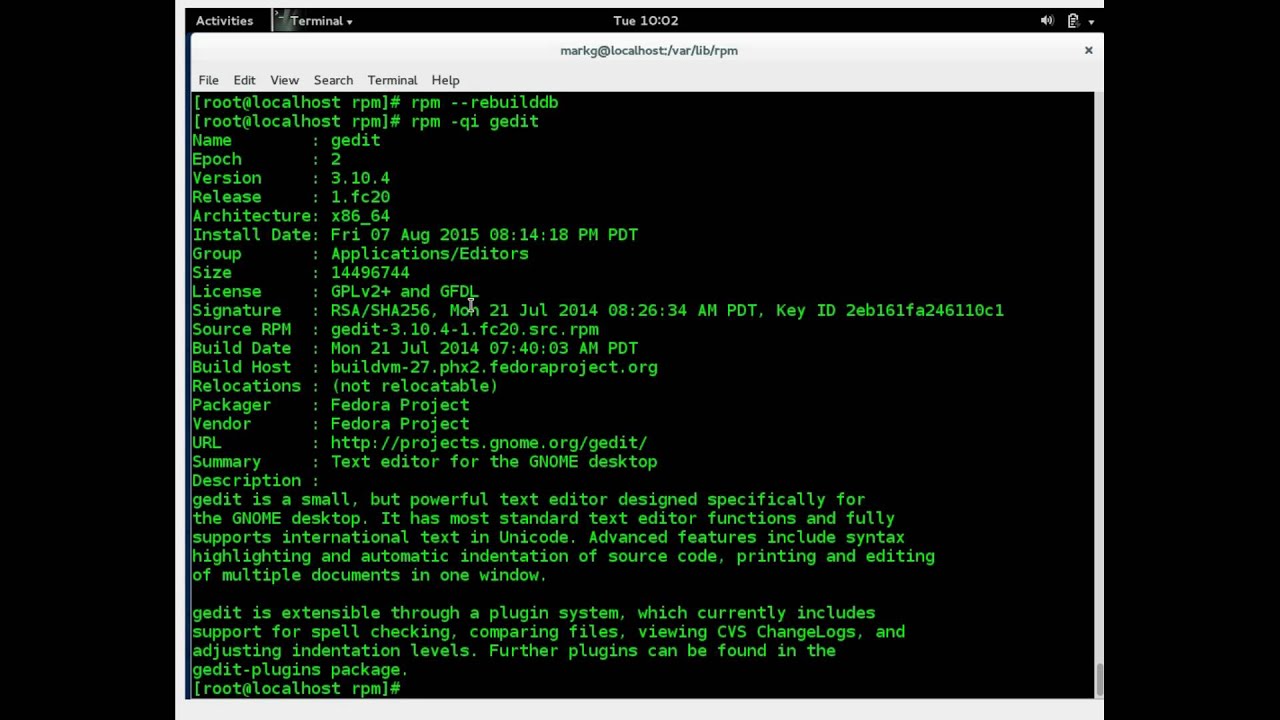The height and width of the screenshot is (720, 1280).
Task: Click the build host buildvm-27.phx2.fedoraproject.org
Action: [x=494, y=368]
